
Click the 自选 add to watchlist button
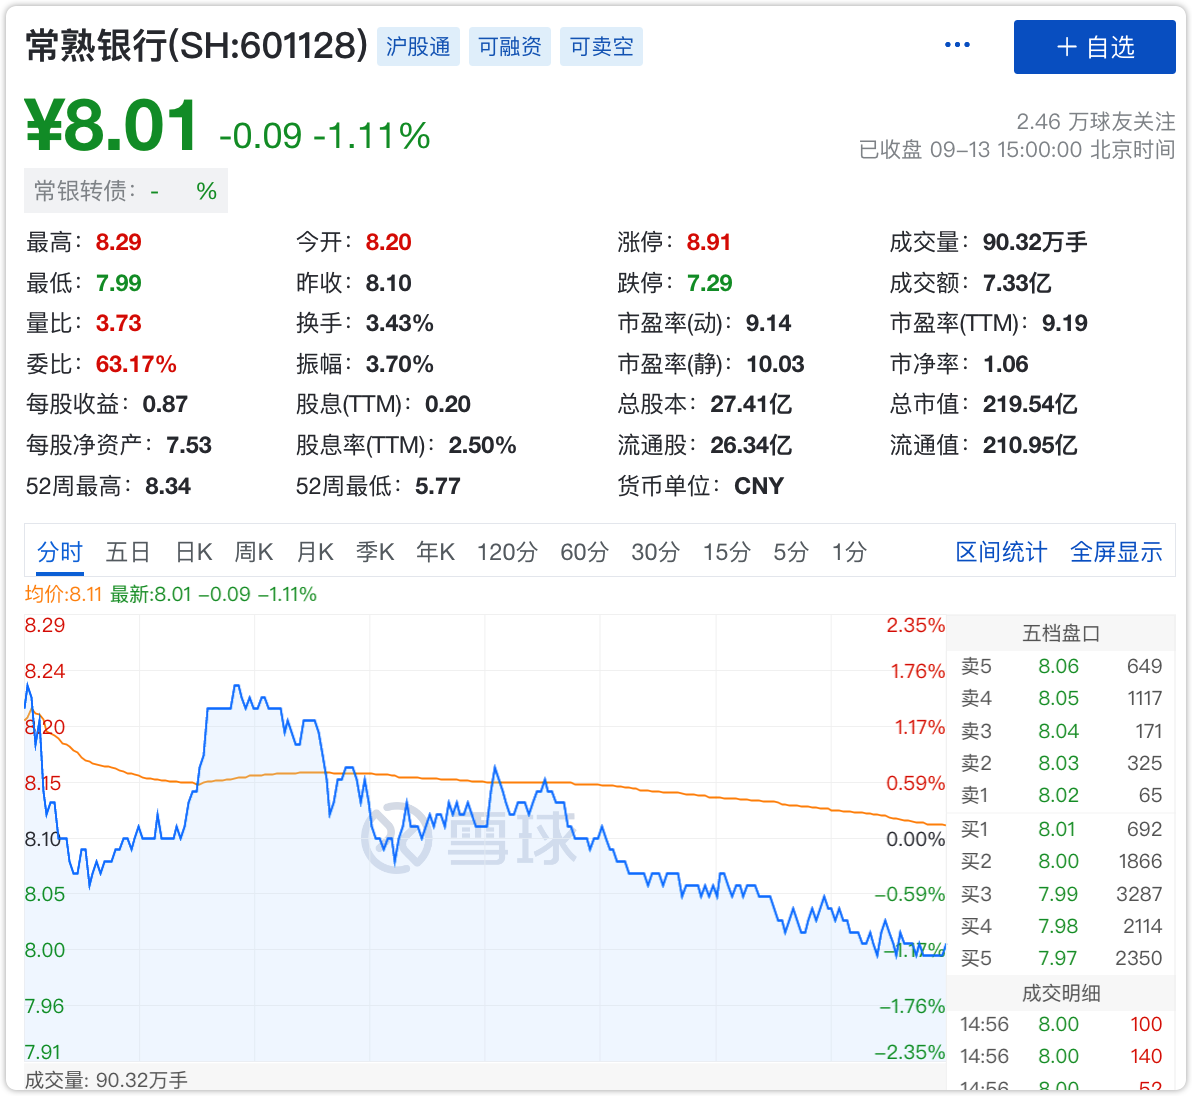(x=1094, y=47)
